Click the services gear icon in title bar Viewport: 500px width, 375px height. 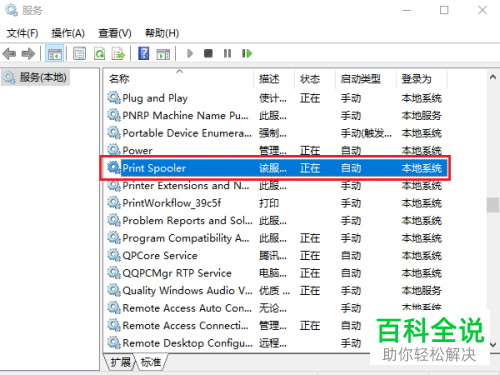pos(12,10)
